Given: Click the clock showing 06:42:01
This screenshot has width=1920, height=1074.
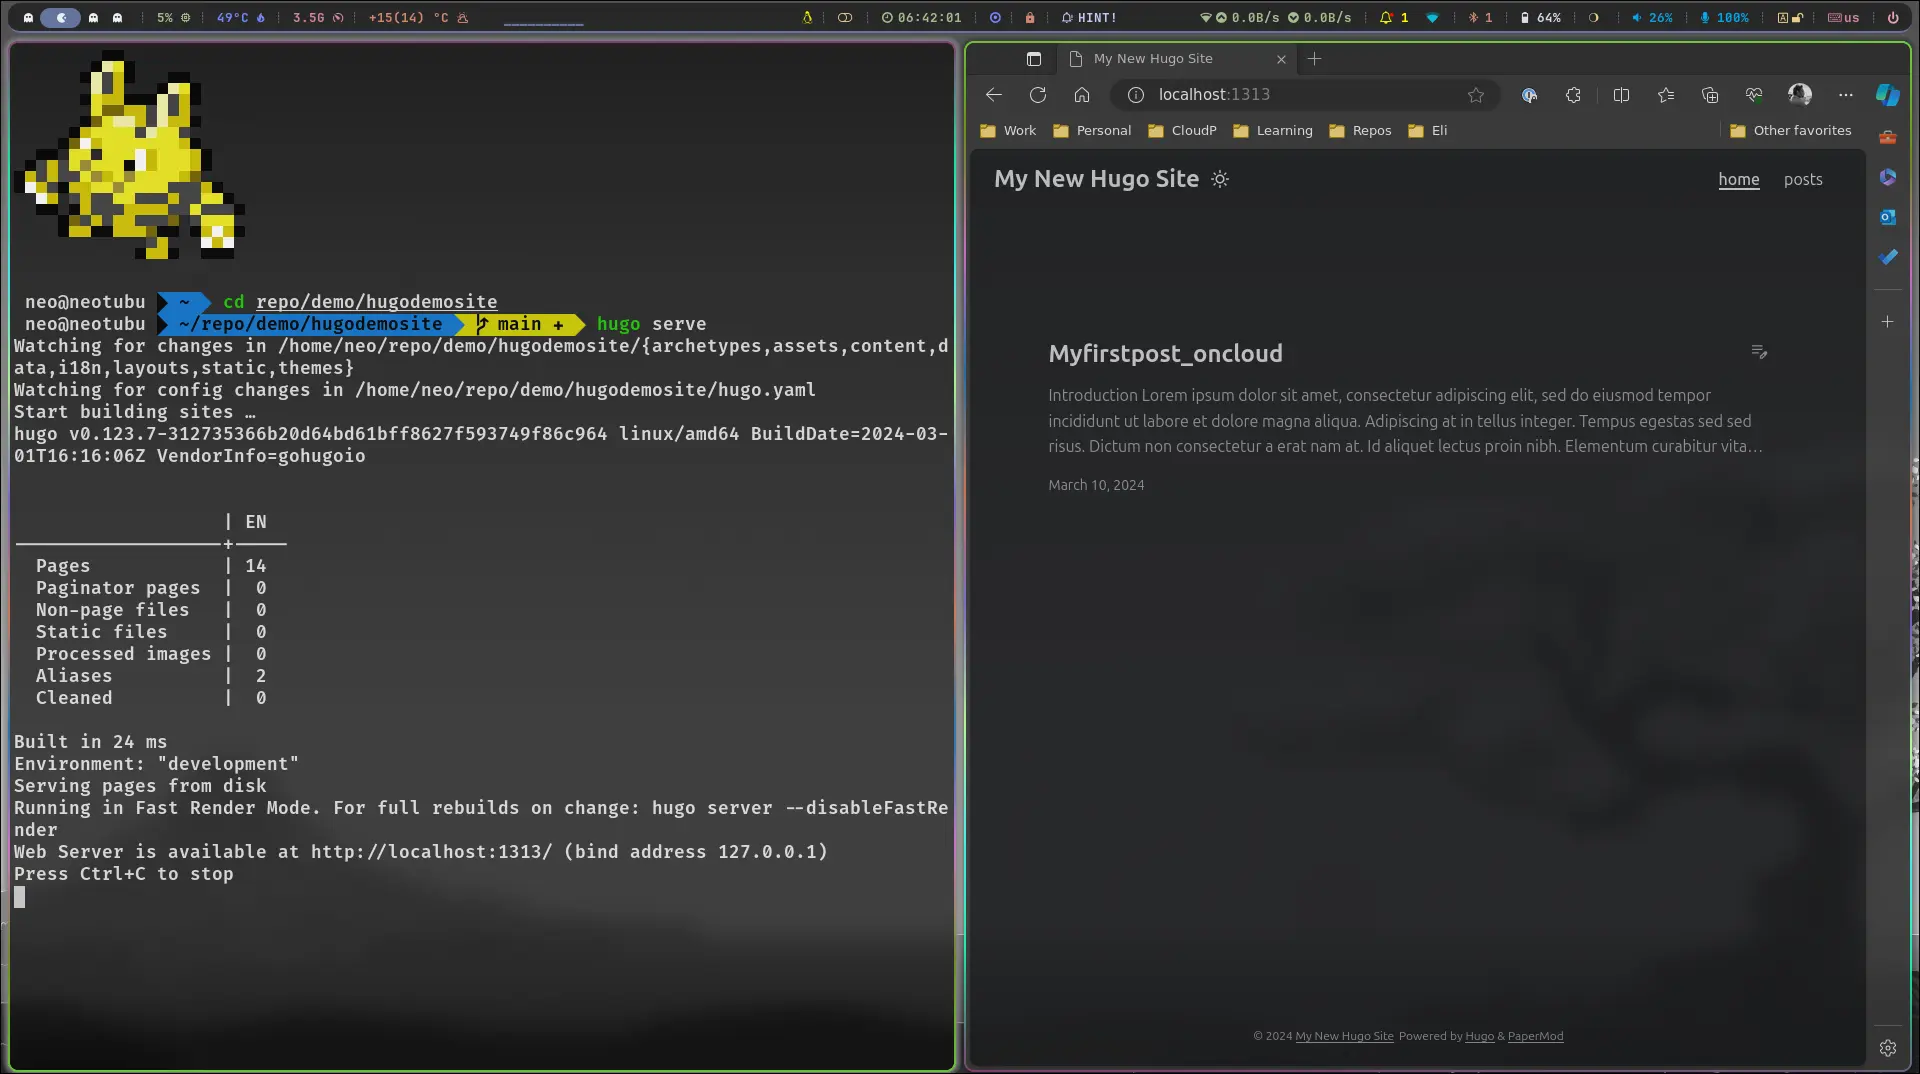Looking at the screenshot, I should (x=921, y=17).
